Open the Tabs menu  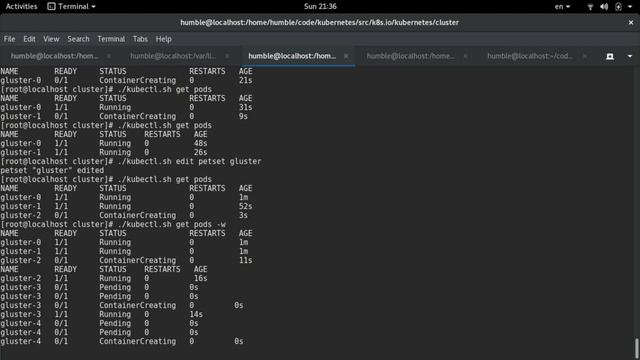pyautogui.click(x=140, y=39)
